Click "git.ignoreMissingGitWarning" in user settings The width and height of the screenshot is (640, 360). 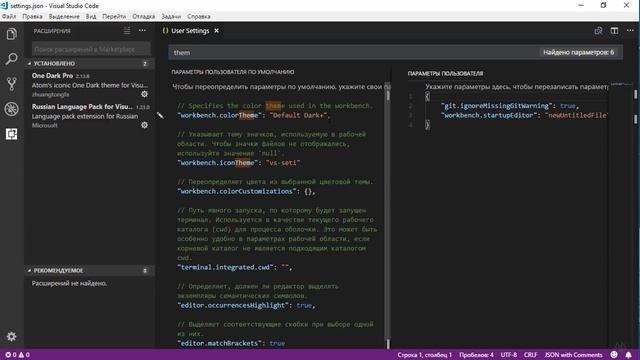click(x=497, y=106)
